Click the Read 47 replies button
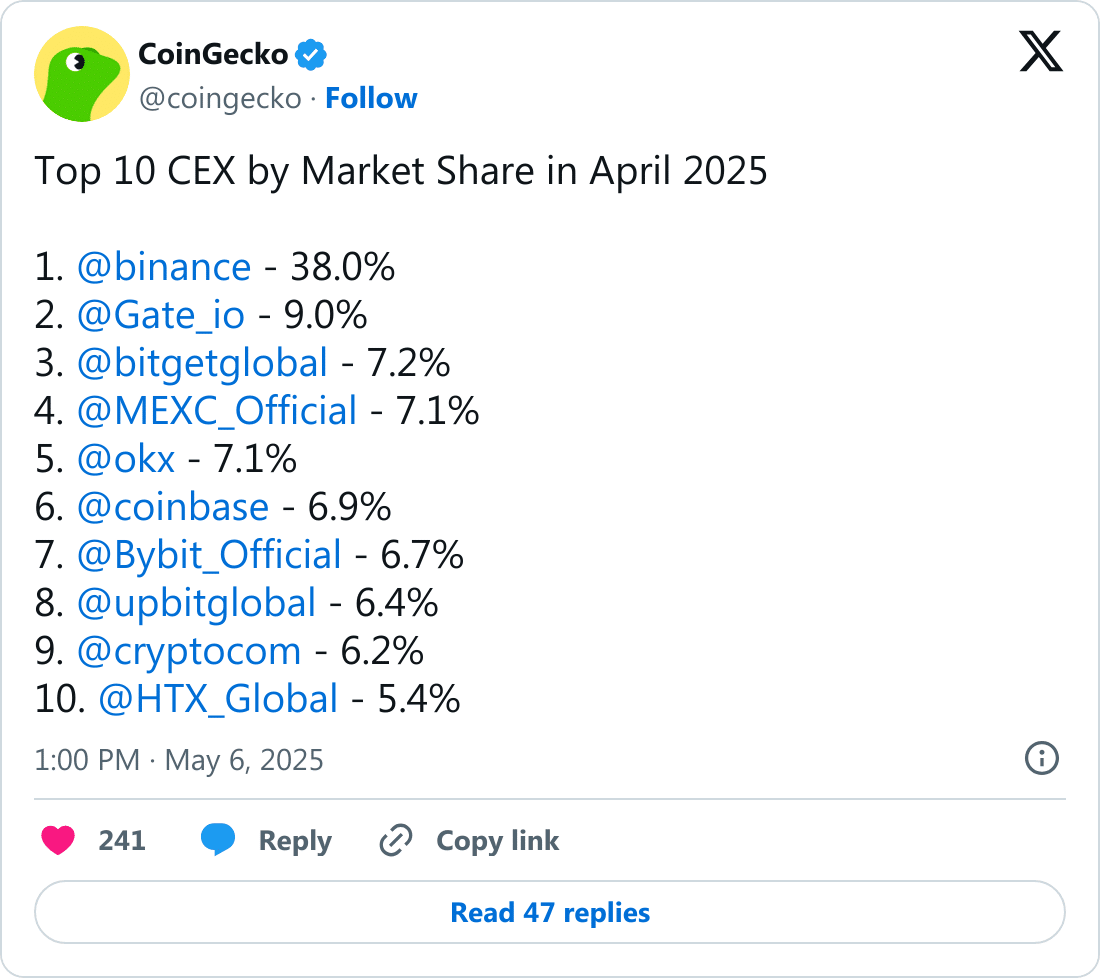This screenshot has height=978, width=1100. click(x=550, y=913)
